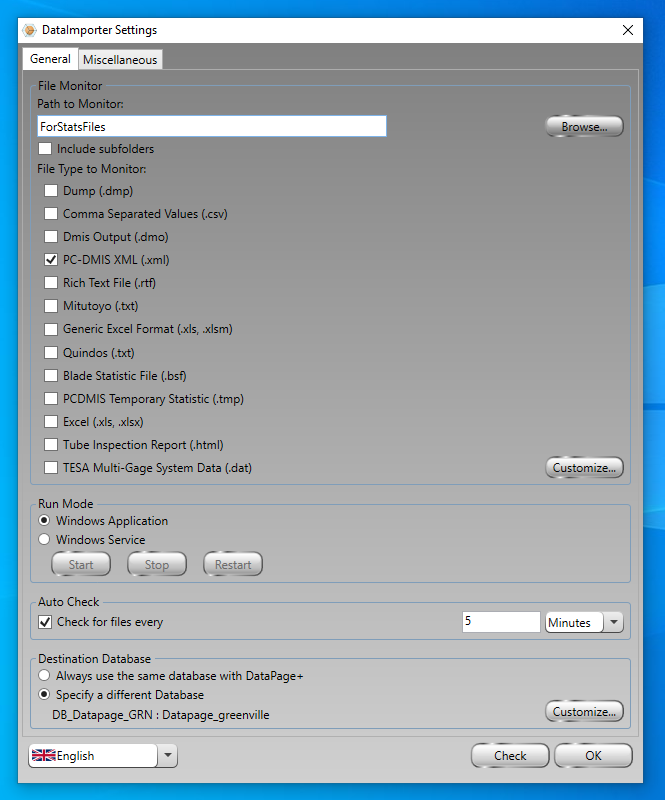Click the DataImporter app icon in title bar
The image size is (665, 800).
pos(30,30)
